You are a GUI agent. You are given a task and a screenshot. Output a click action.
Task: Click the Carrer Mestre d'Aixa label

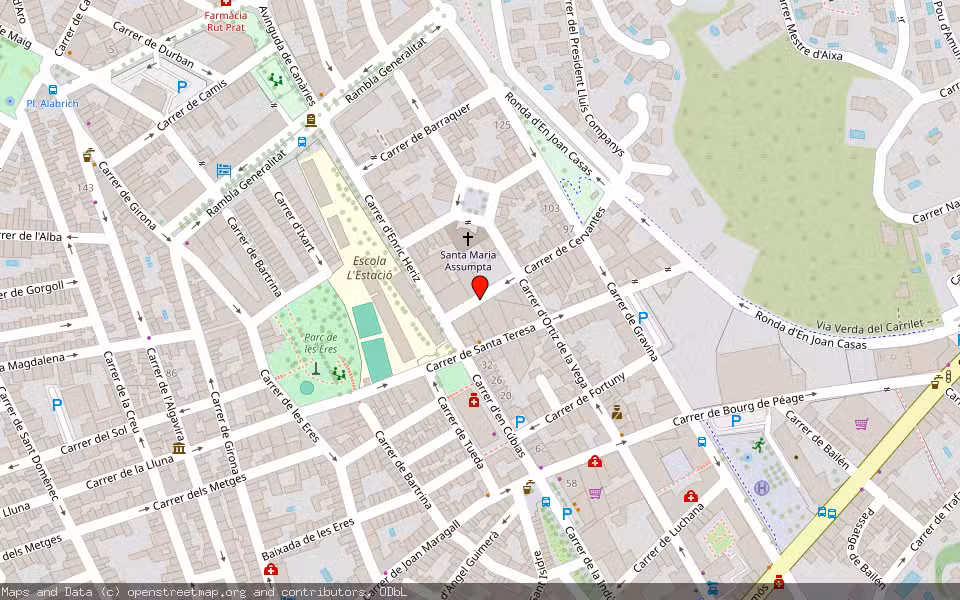[x=812, y=31]
